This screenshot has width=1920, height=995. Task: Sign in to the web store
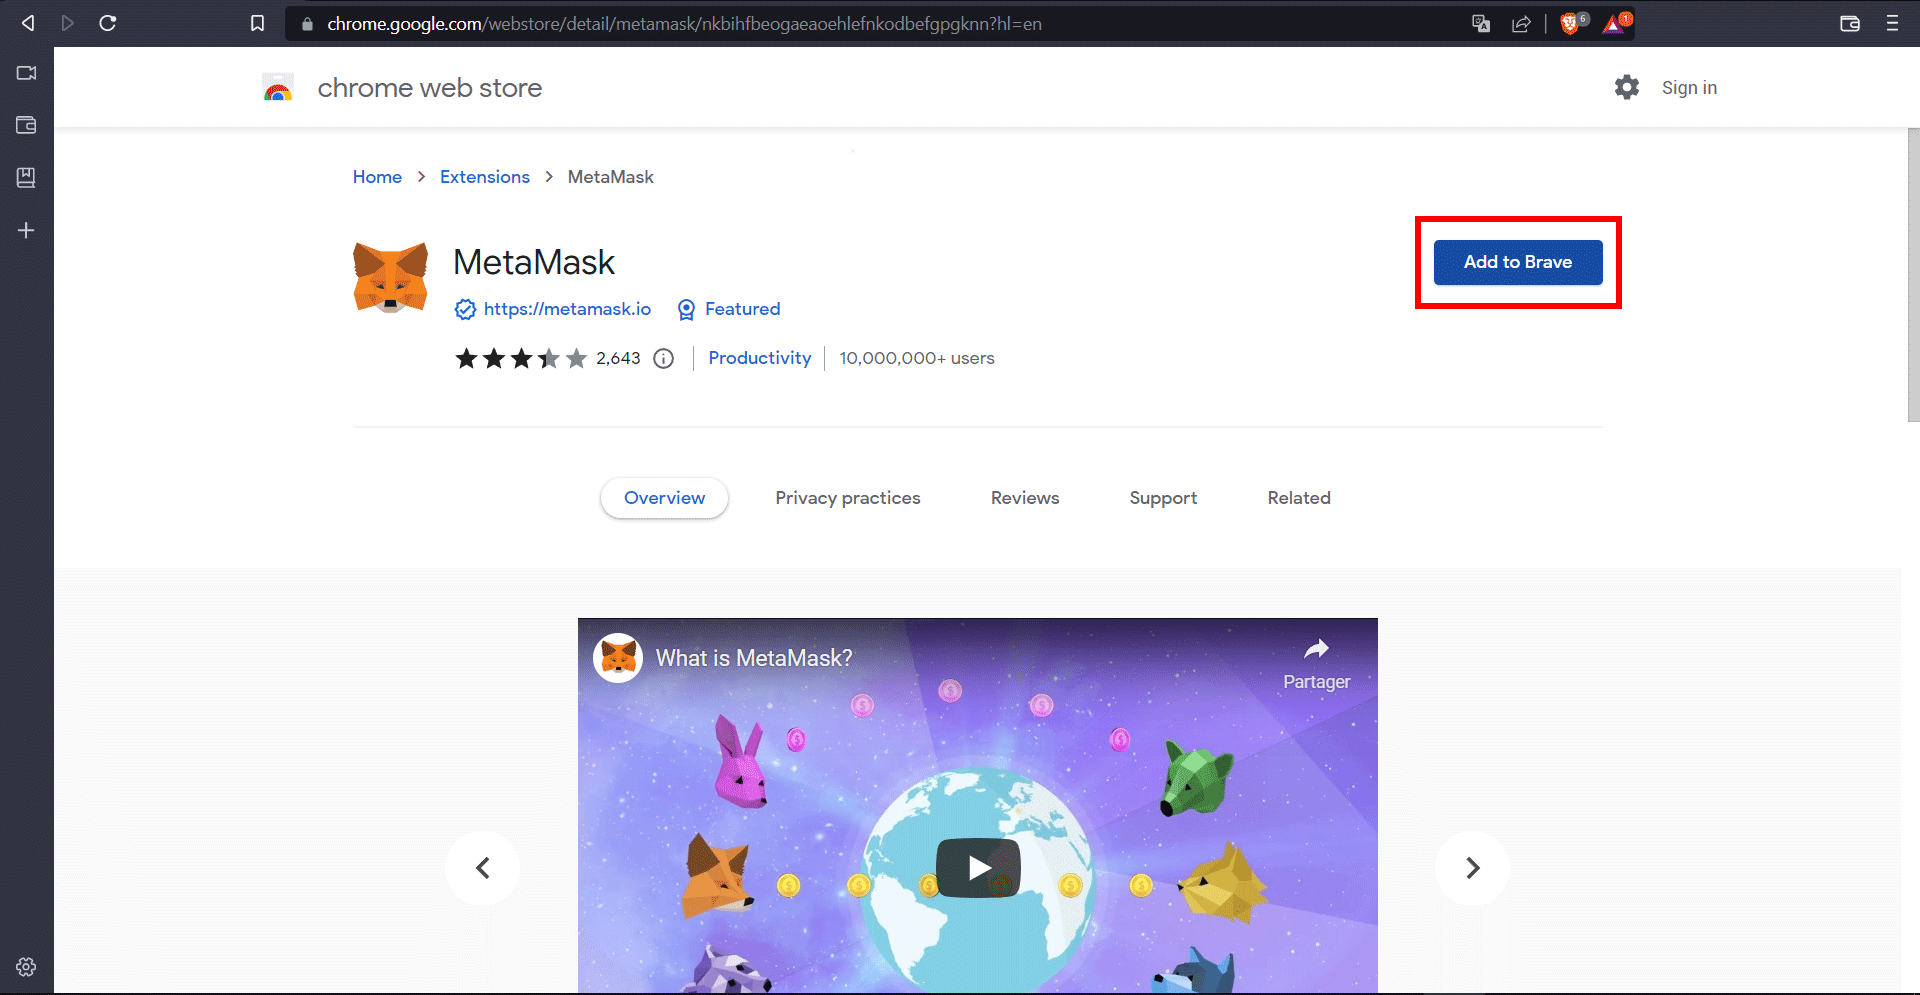1689,88
